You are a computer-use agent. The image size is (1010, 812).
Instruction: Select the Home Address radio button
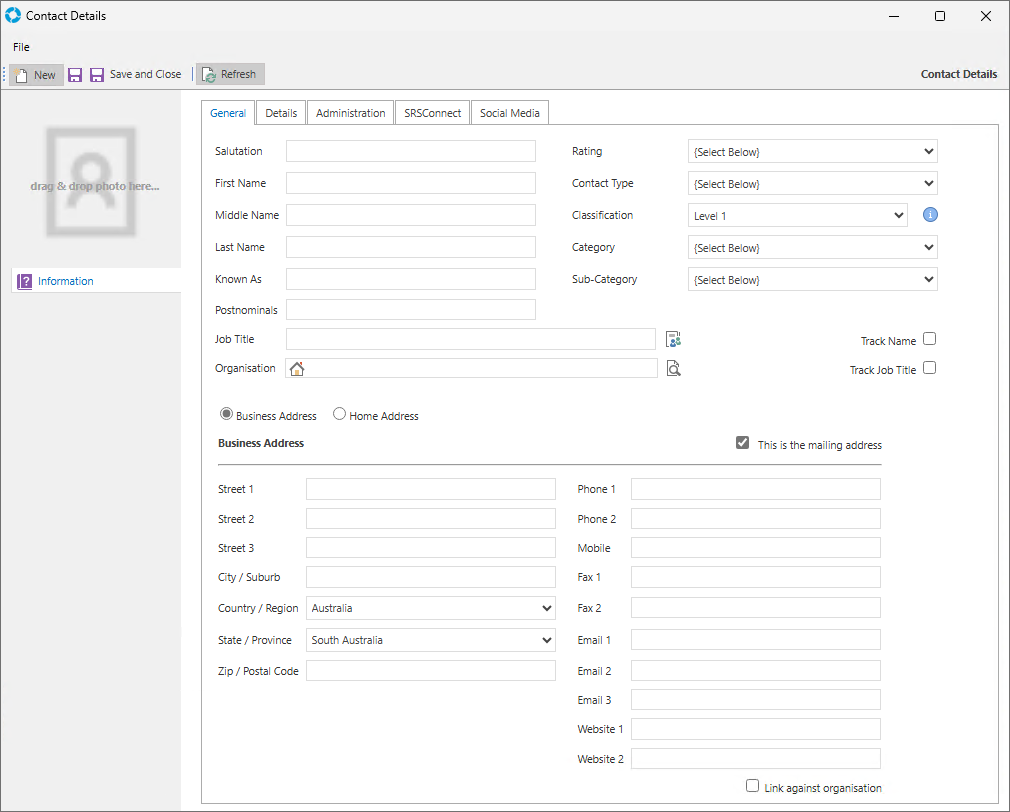(x=340, y=414)
